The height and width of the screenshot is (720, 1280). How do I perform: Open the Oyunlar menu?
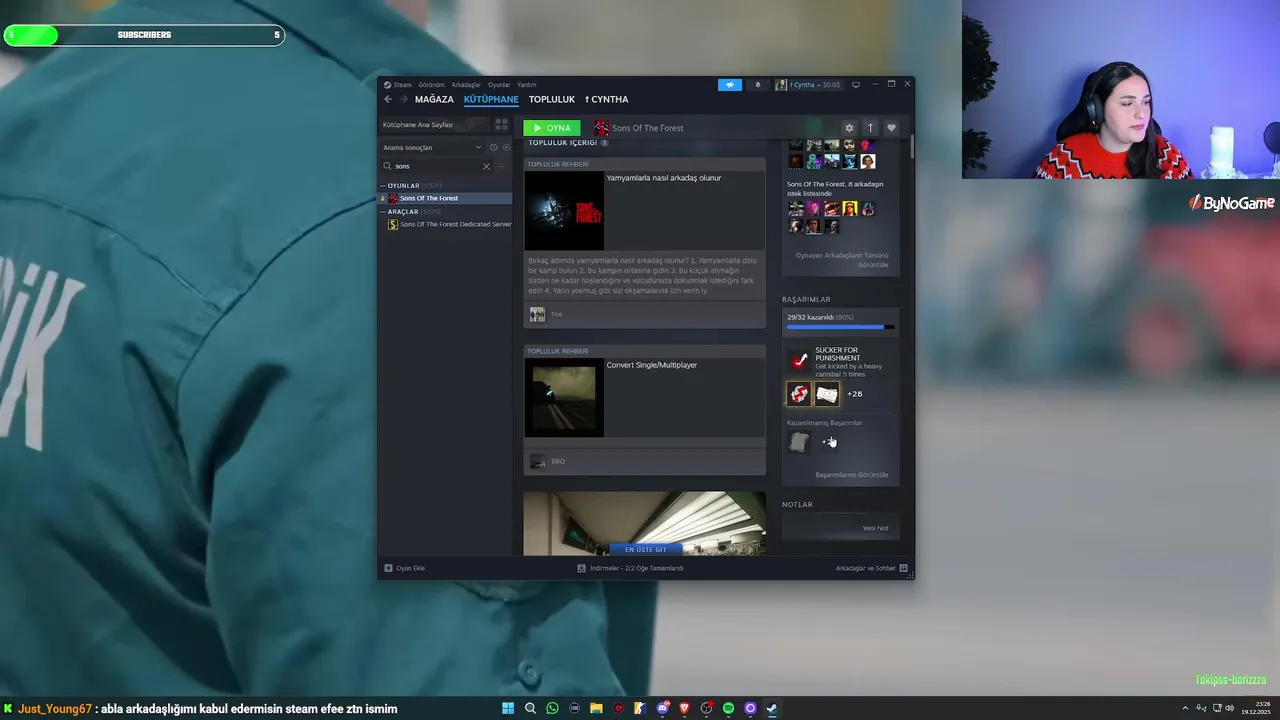pyautogui.click(x=499, y=85)
